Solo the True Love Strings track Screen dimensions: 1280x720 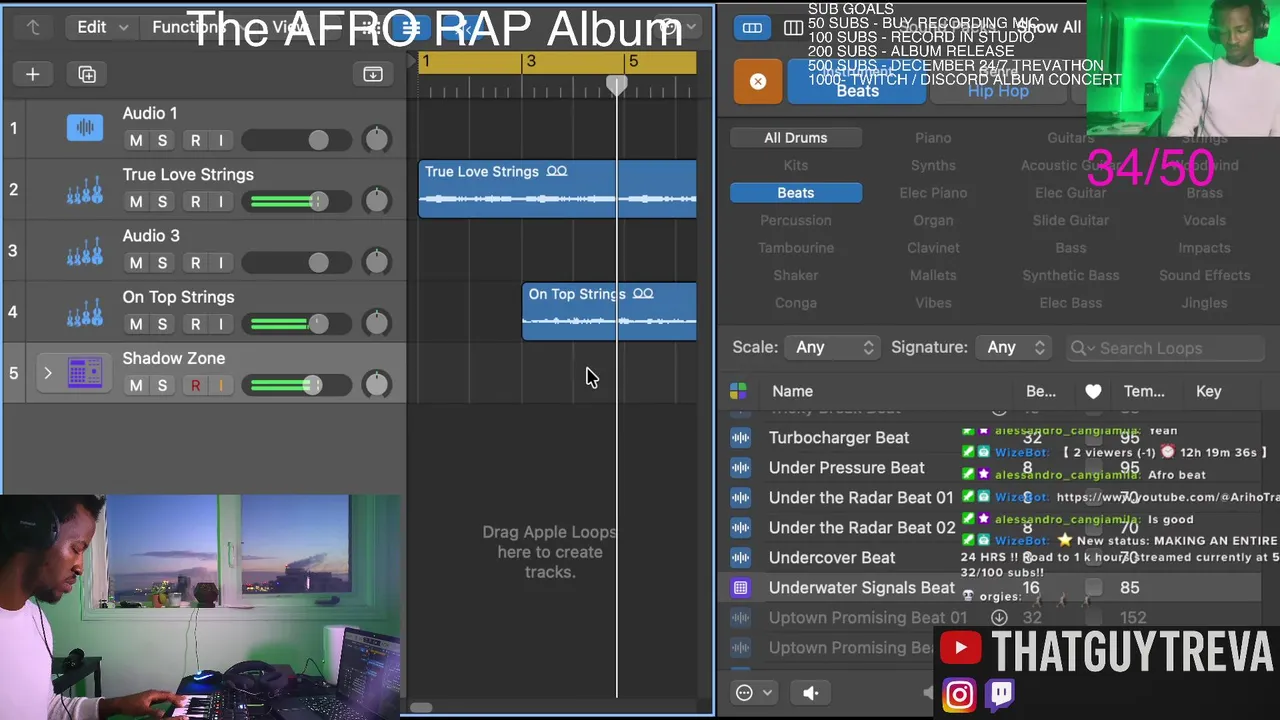click(x=162, y=201)
